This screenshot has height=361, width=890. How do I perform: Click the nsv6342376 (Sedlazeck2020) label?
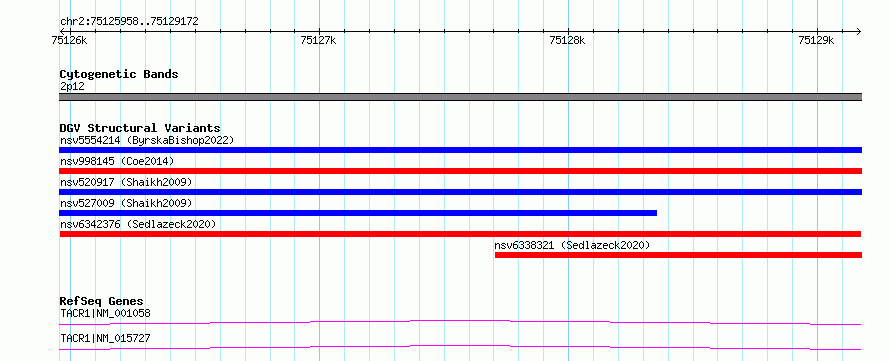click(x=138, y=224)
